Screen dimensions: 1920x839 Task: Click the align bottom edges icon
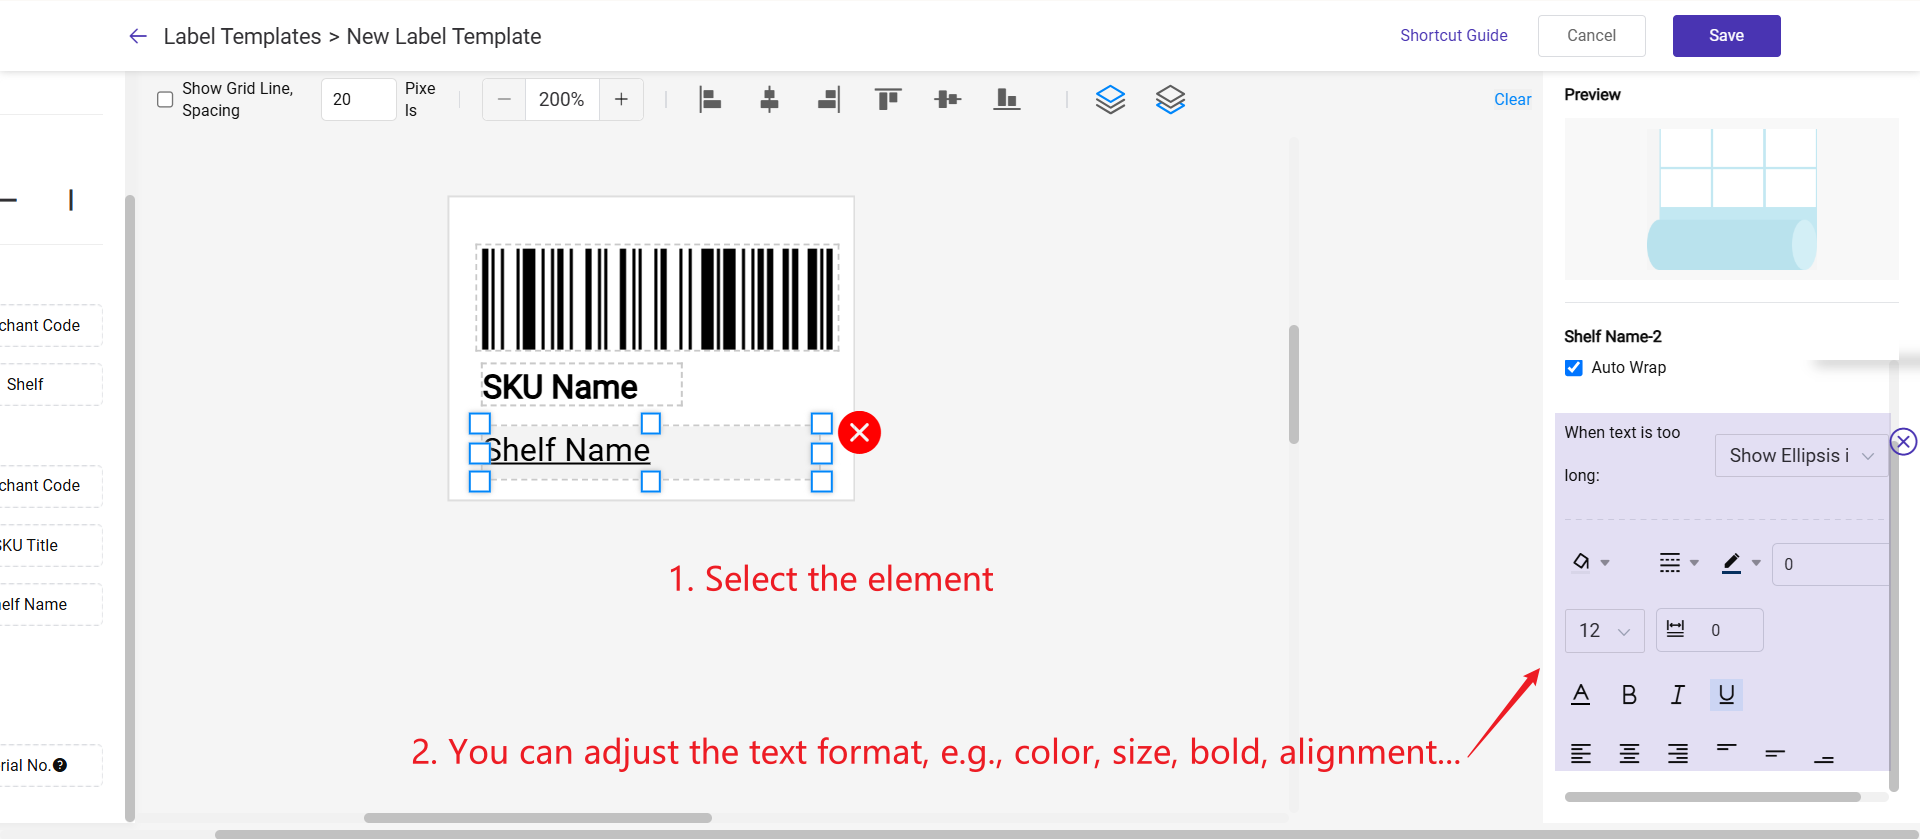1006,99
